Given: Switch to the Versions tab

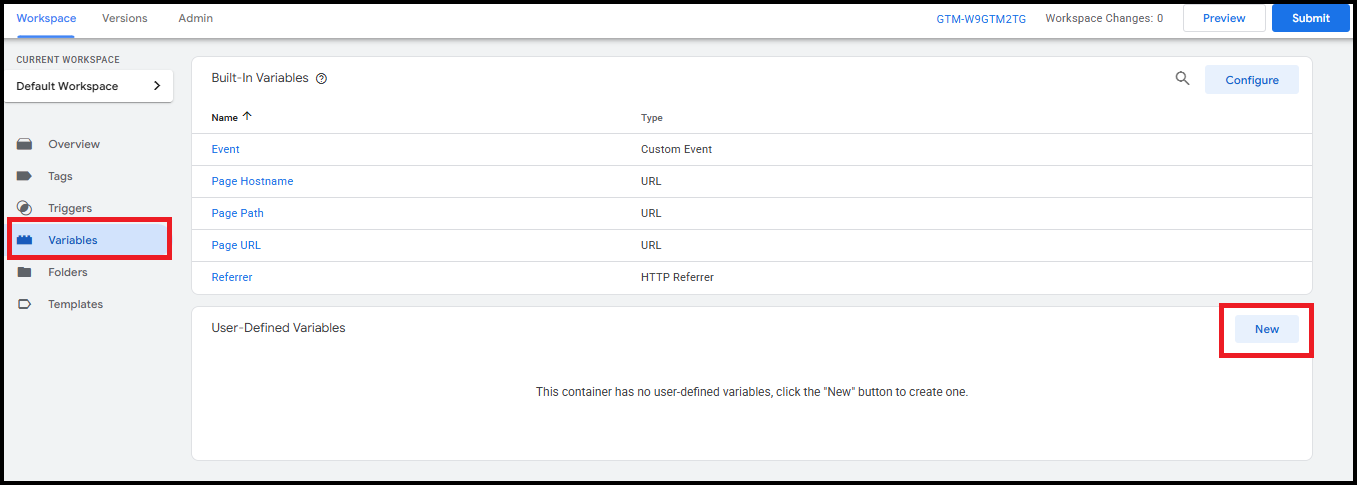Looking at the screenshot, I should pyautogui.click(x=125, y=18).
